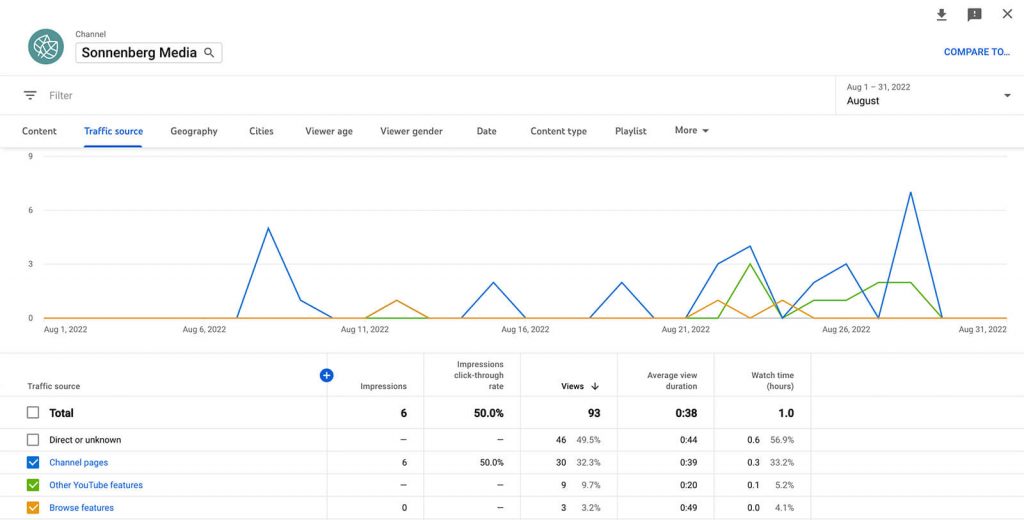Viewport: 1024px width, 520px height.
Task: Add a metric with blue plus icon
Action: 327,375
